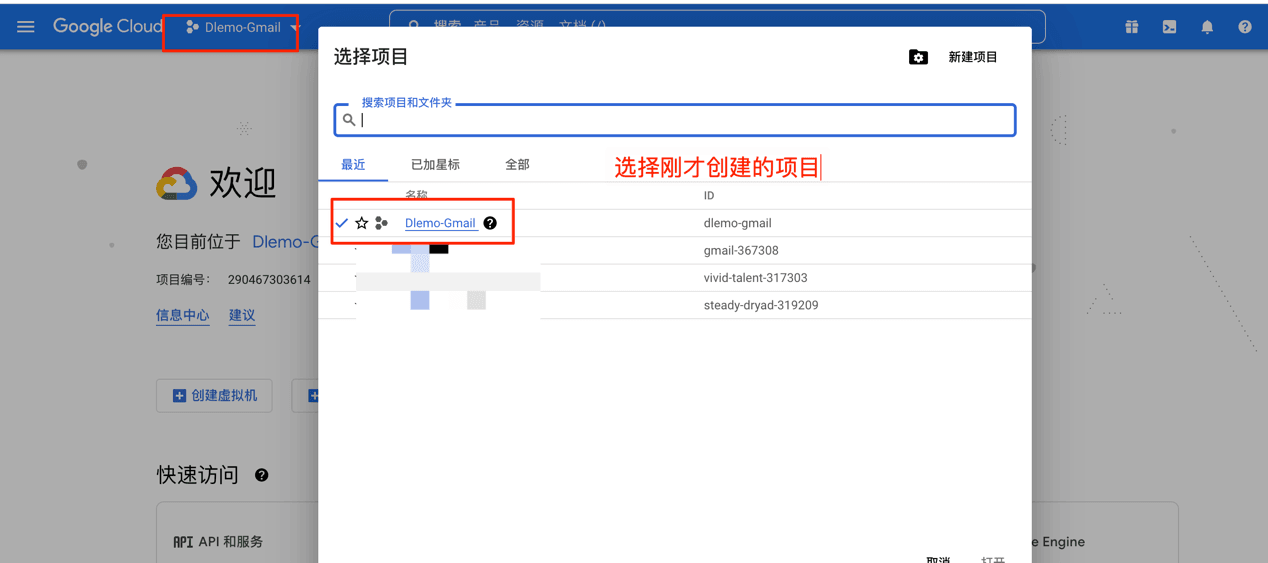Click the 创建虚拟机 button
The image size is (1268, 563).
point(215,396)
